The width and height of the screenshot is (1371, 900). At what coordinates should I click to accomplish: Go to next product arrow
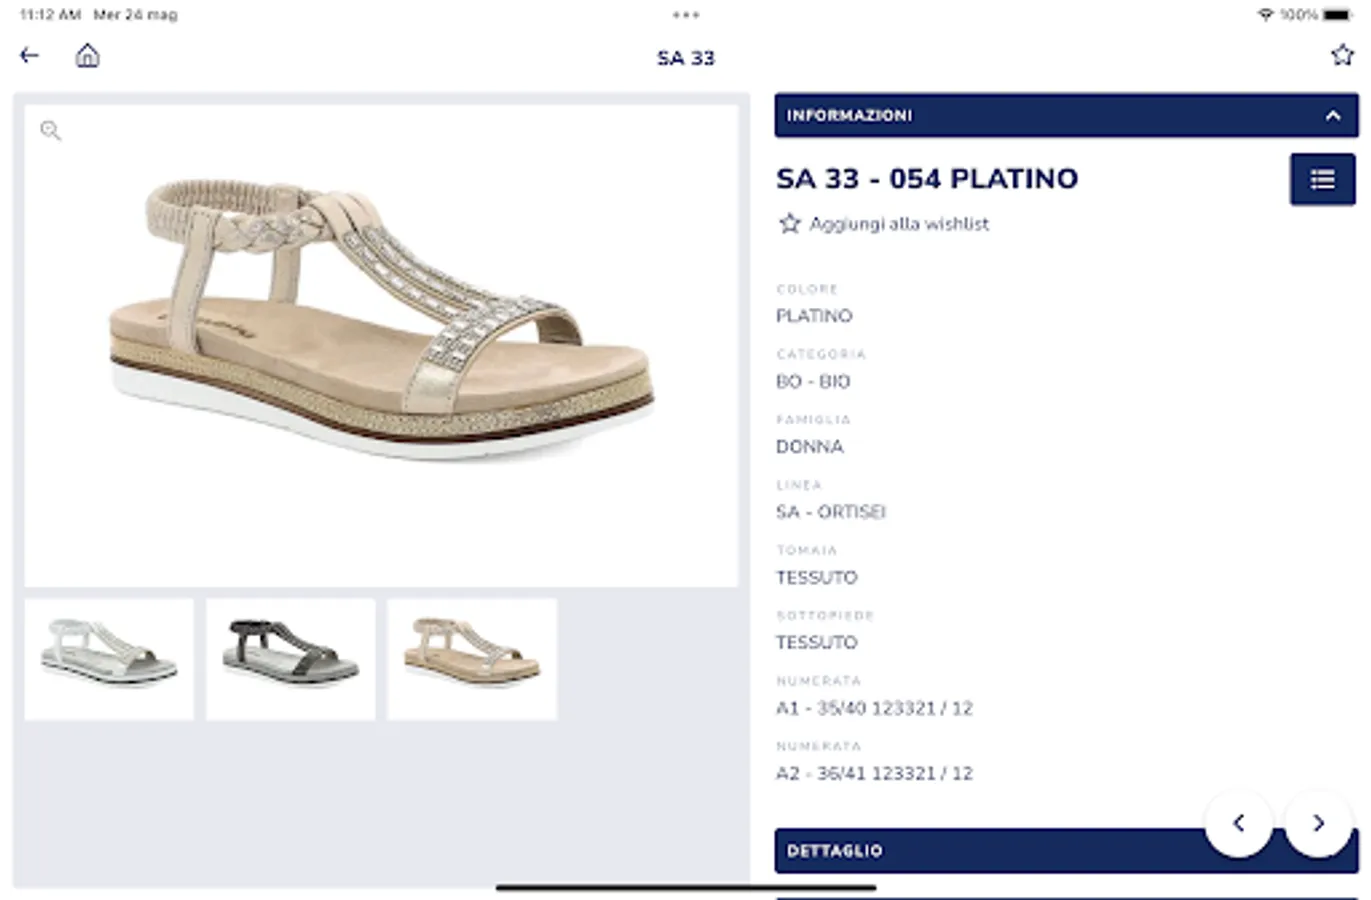tap(1318, 823)
